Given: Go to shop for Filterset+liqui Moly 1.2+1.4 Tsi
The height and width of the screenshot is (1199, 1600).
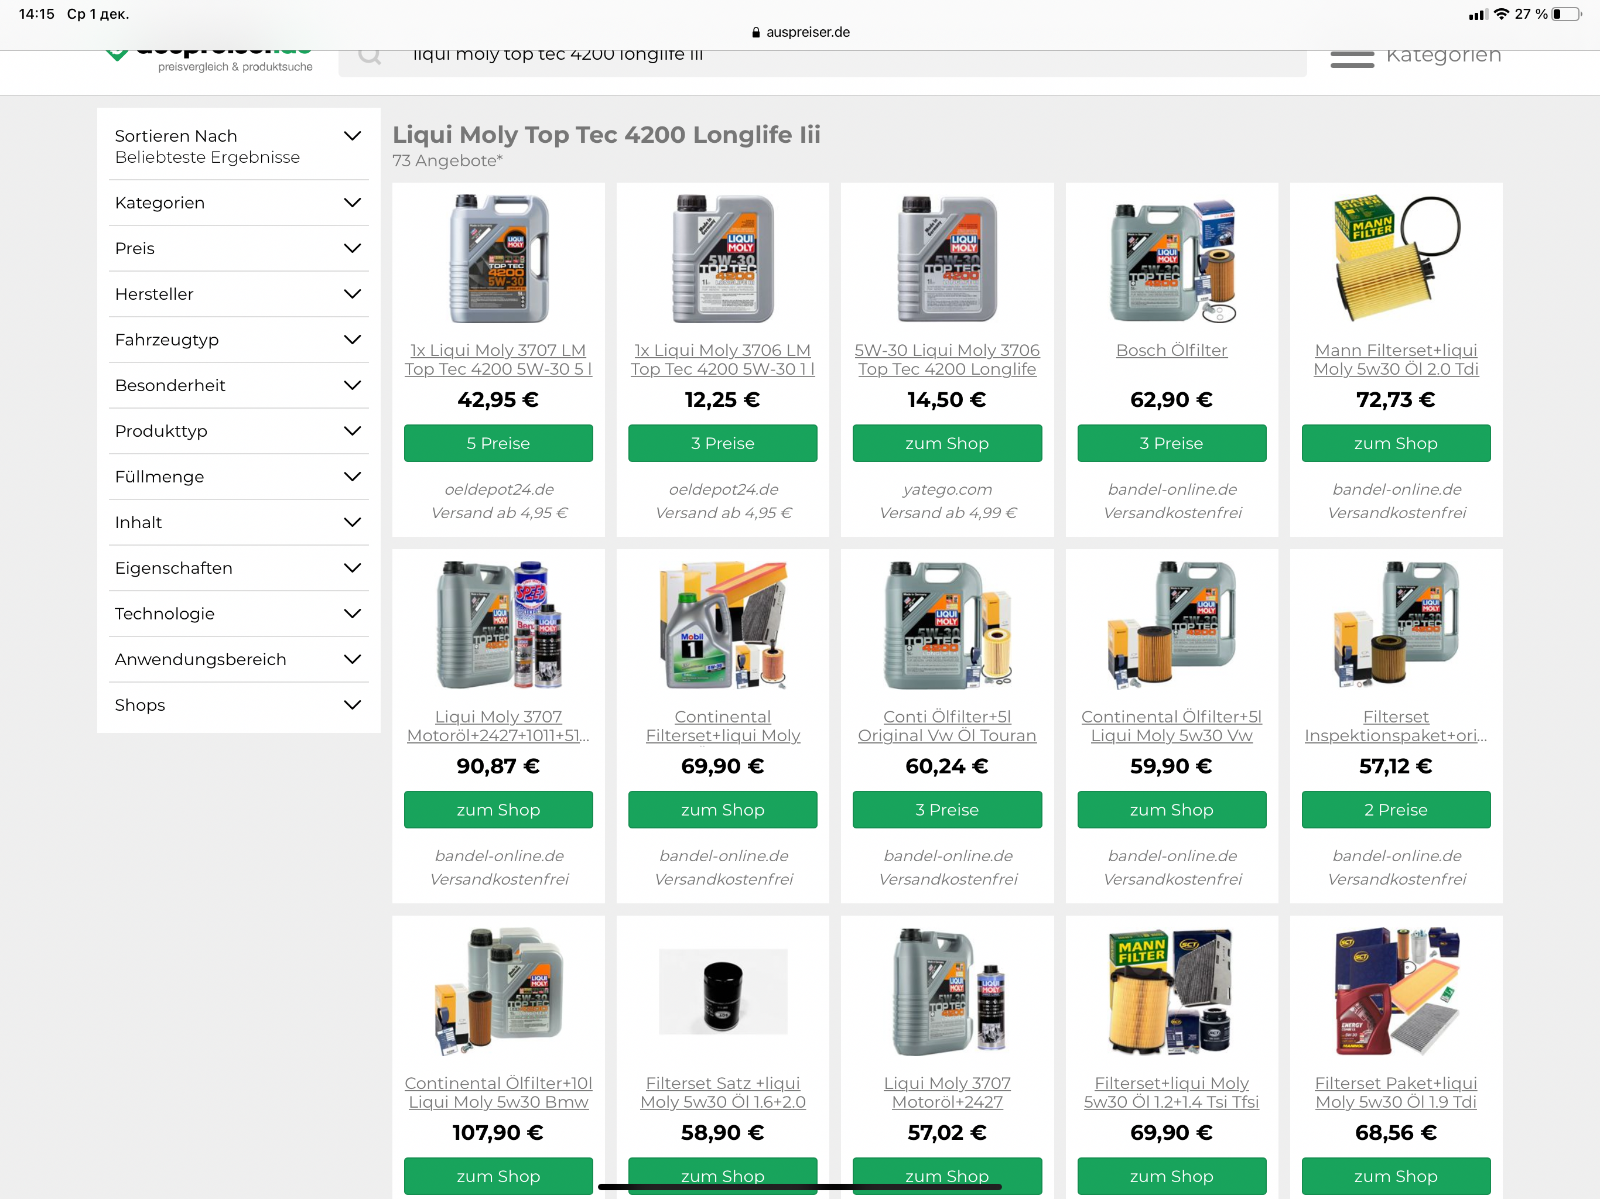Looking at the screenshot, I should click(x=1172, y=1176).
